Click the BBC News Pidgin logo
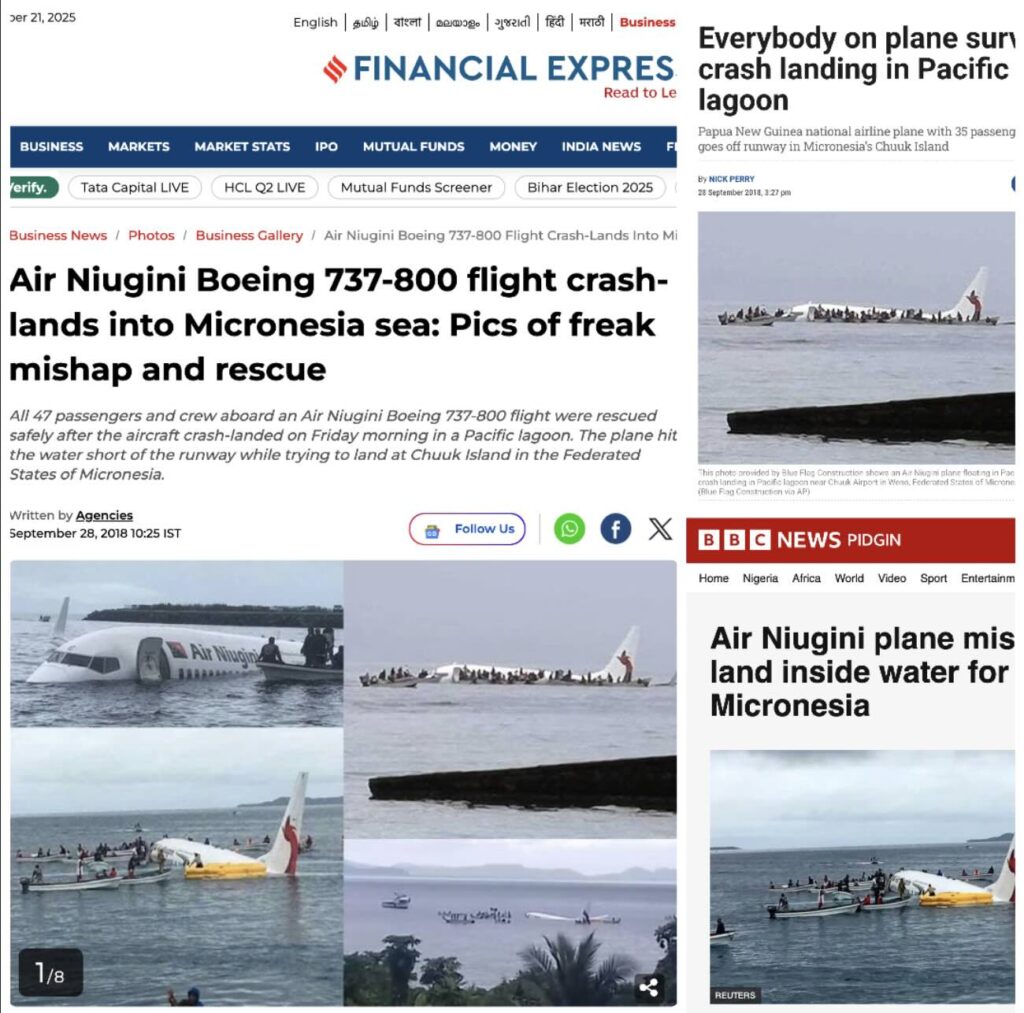The width and height of the screenshot is (1024, 1013). pyautogui.click(x=799, y=539)
